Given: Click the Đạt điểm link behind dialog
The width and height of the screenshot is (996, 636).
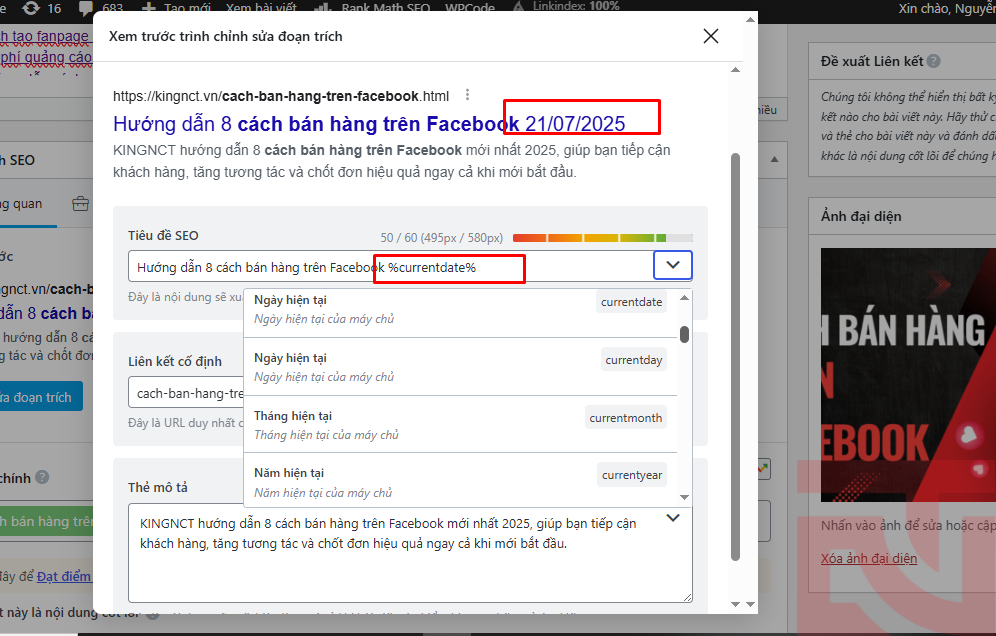Looking at the screenshot, I should click(64, 576).
